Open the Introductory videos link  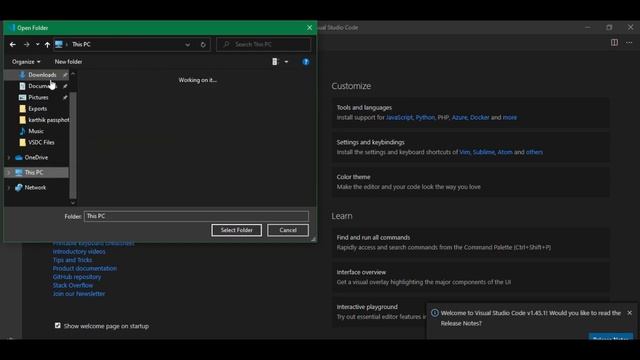[79, 251]
